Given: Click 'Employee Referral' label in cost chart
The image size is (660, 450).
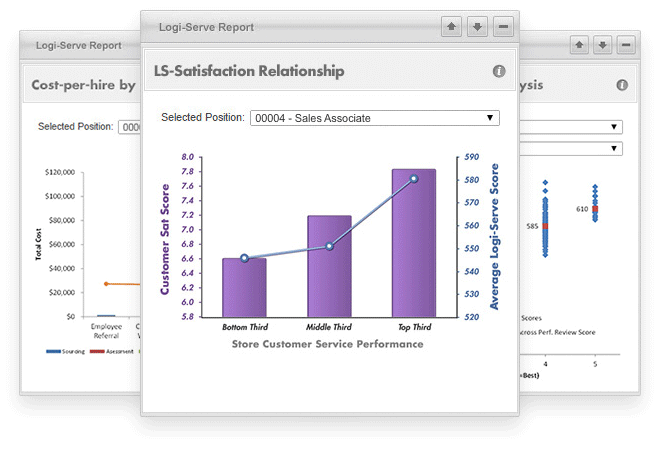Looking at the screenshot, I should (106, 331).
